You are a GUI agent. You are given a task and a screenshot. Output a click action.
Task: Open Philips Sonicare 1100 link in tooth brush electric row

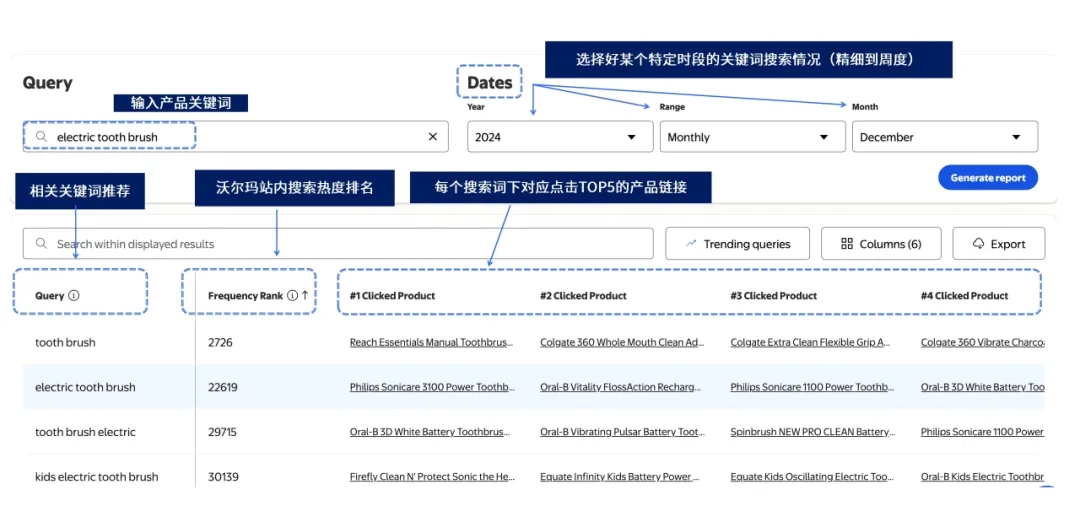click(x=982, y=432)
